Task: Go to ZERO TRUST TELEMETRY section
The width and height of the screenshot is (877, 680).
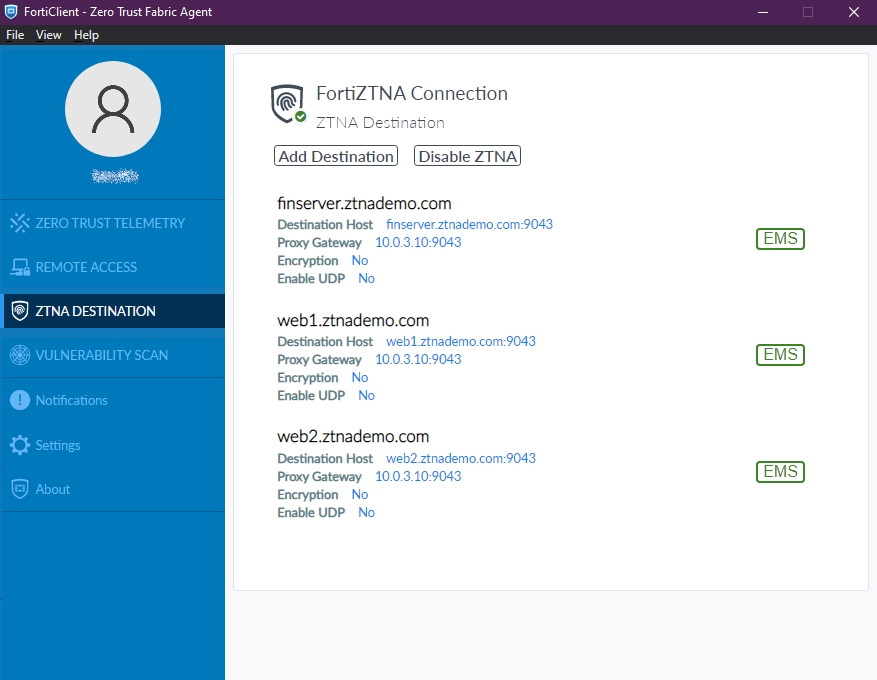Action: point(112,223)
